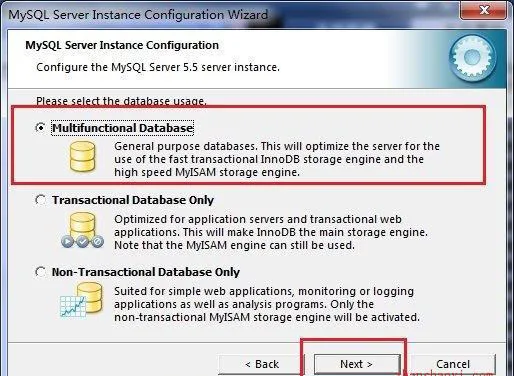Click the Multifunctional Database cylinder icon
514x376 pixels.
pyautogui.click(x=82, y=156)
